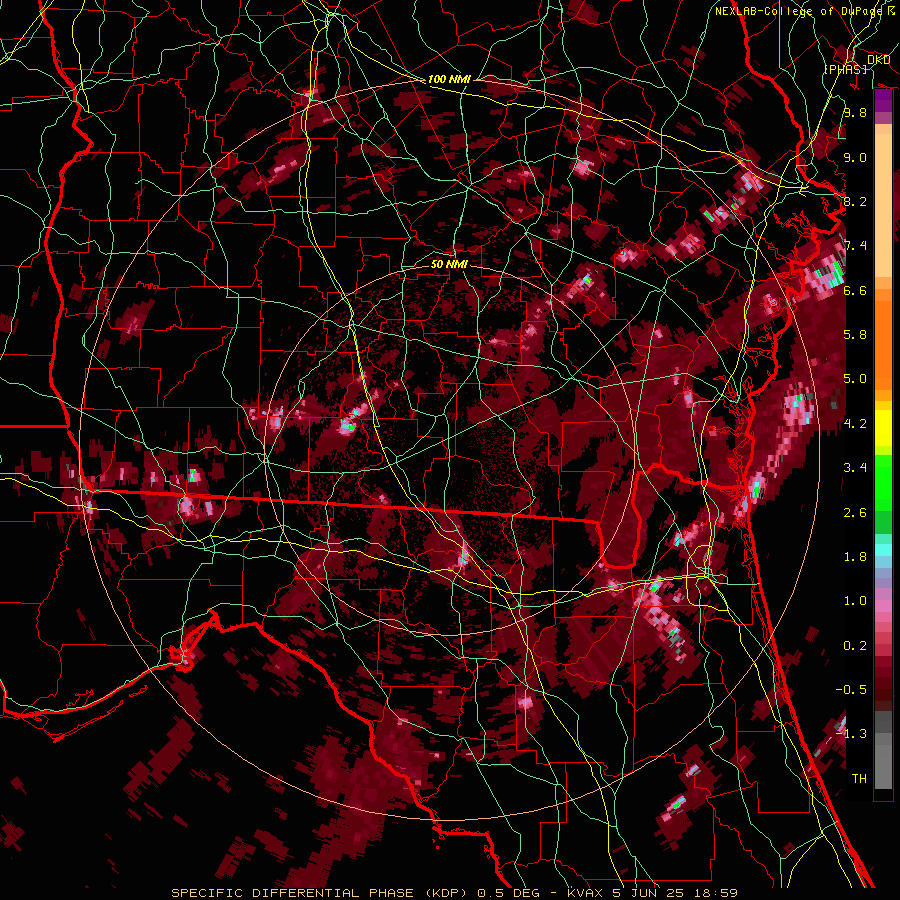
Task: Pick the cyan segment of color scale
Action: 883,550
